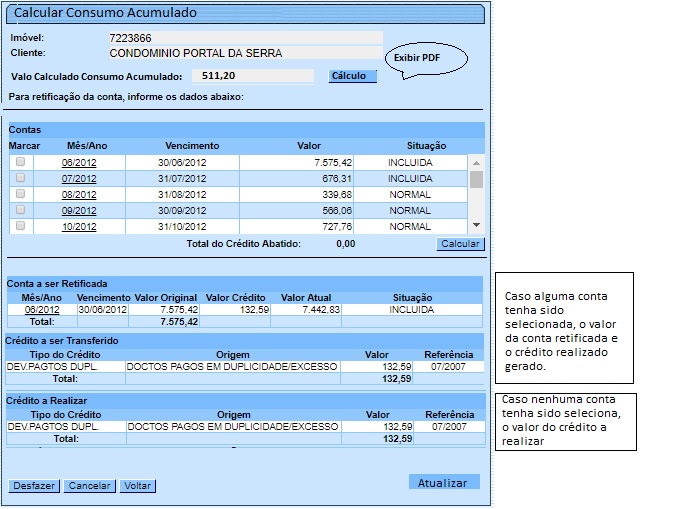Open the 06/2012 link in Contas list
The height and width of the screenshot is (509, 681).
point(79,162)
